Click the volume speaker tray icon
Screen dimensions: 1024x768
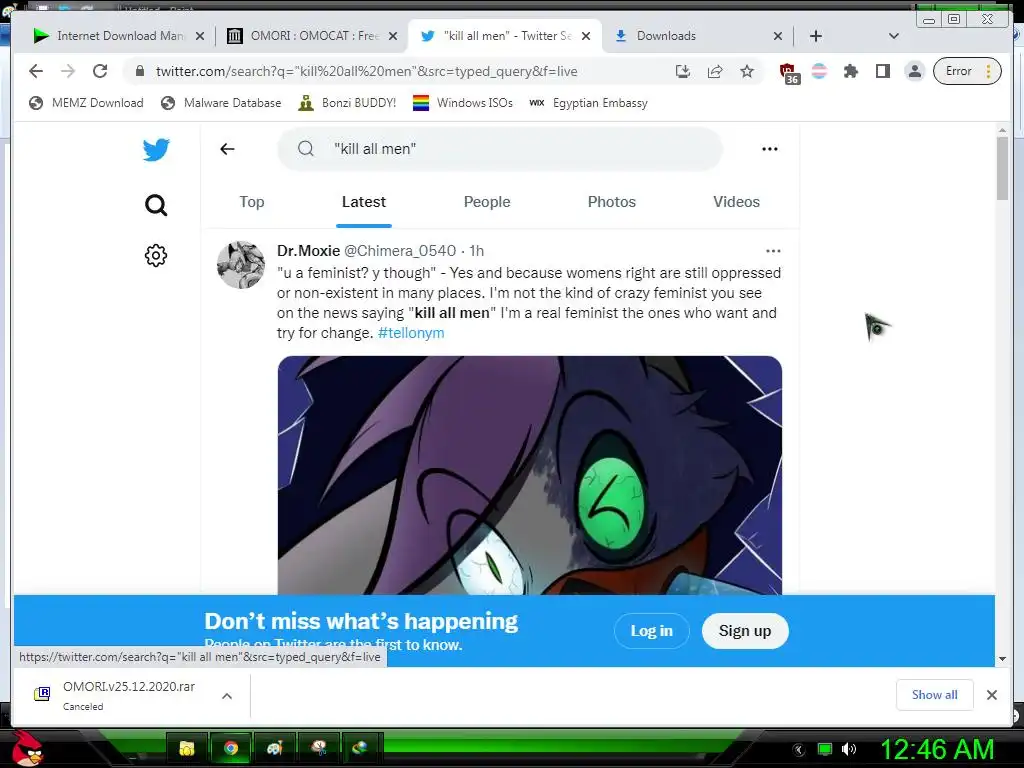[849, 749]
